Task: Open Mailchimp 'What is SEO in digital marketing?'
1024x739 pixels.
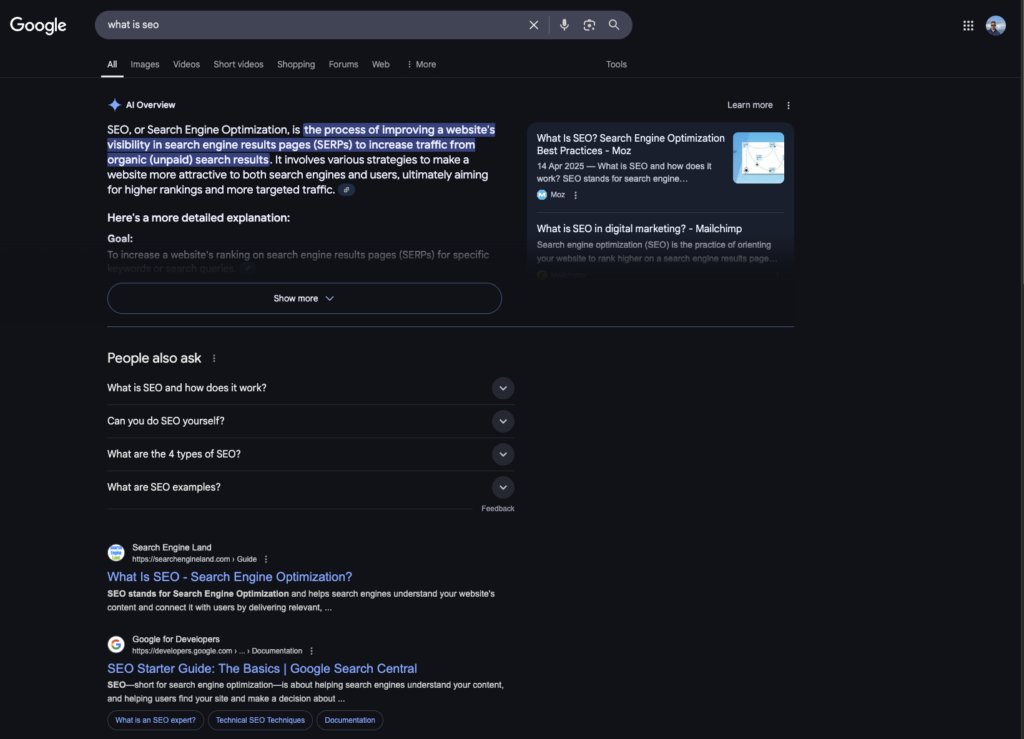Action: [639, 228]
